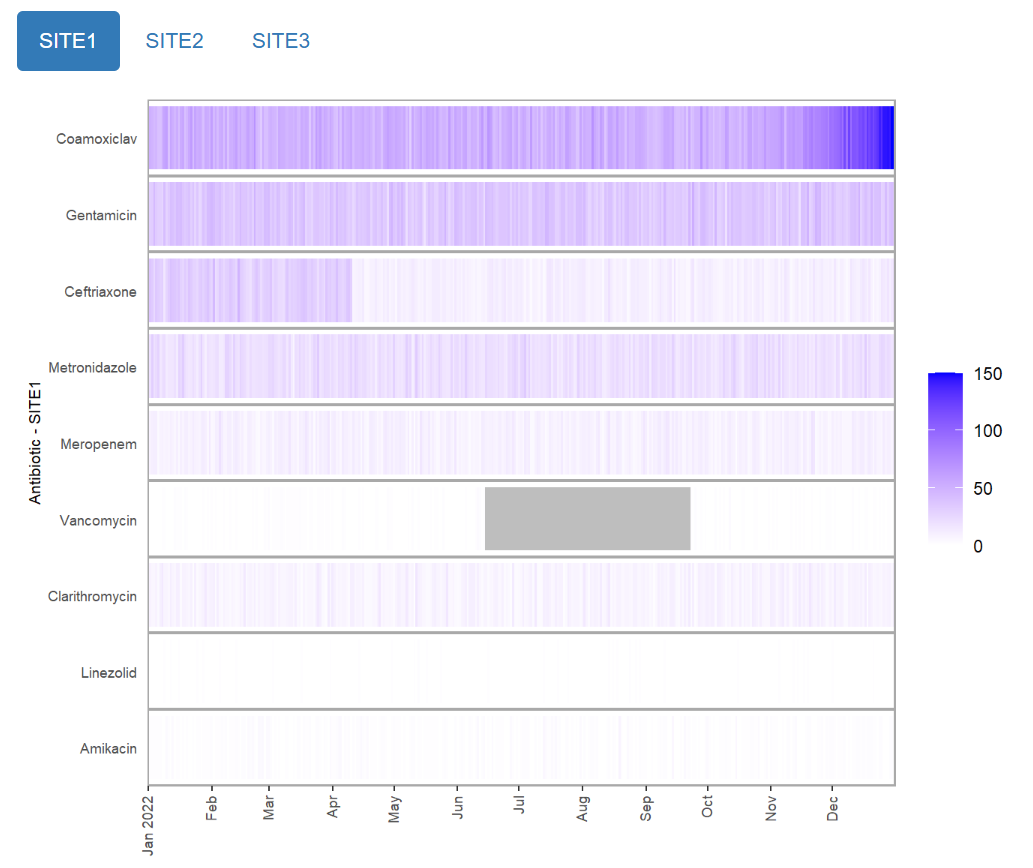Click the Amikacin heatmap strip
1033x868 pixels.
[520, 747]
